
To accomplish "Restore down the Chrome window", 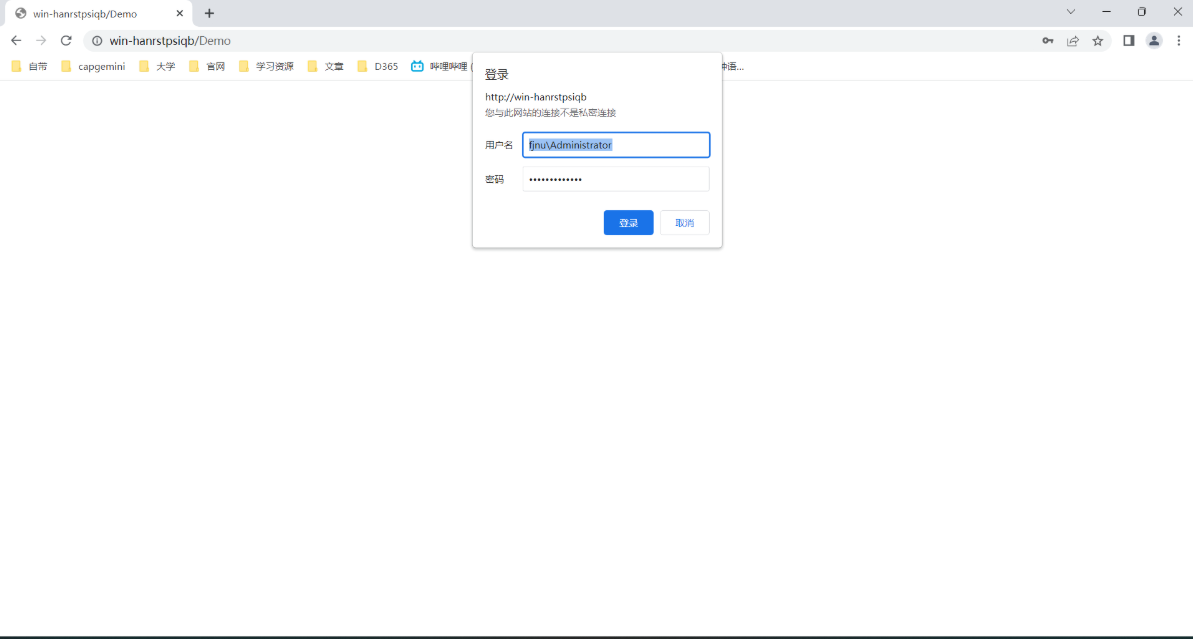I will coord(1141,11).
